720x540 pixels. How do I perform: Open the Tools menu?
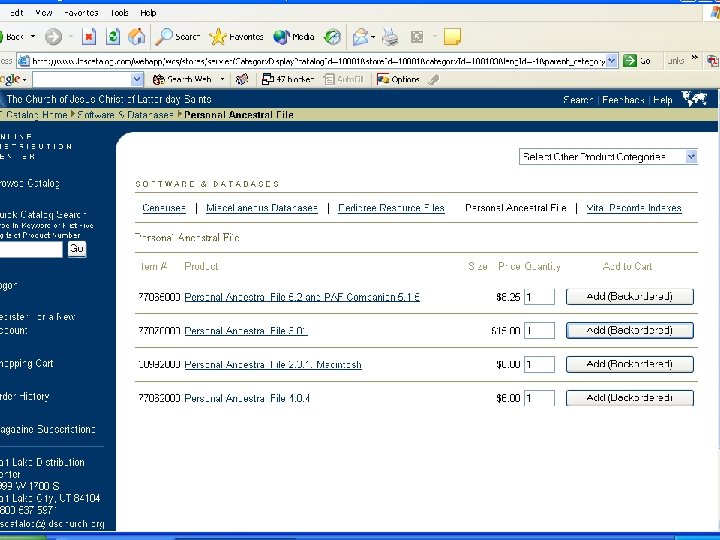(119, 13)
